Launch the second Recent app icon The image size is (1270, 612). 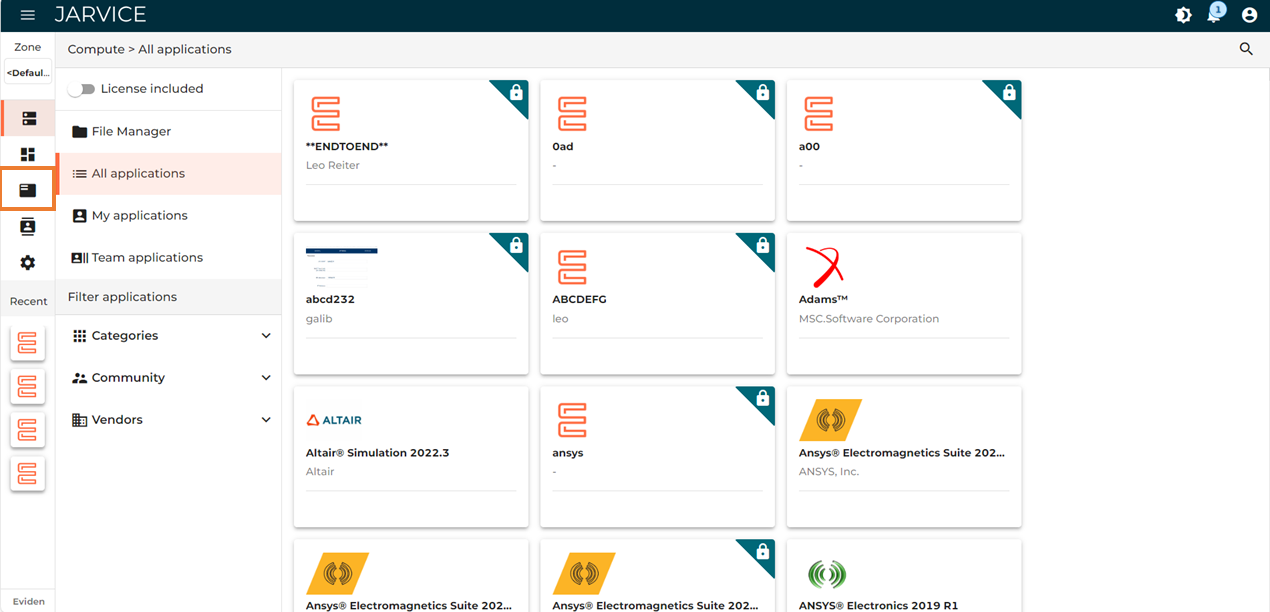28,386
